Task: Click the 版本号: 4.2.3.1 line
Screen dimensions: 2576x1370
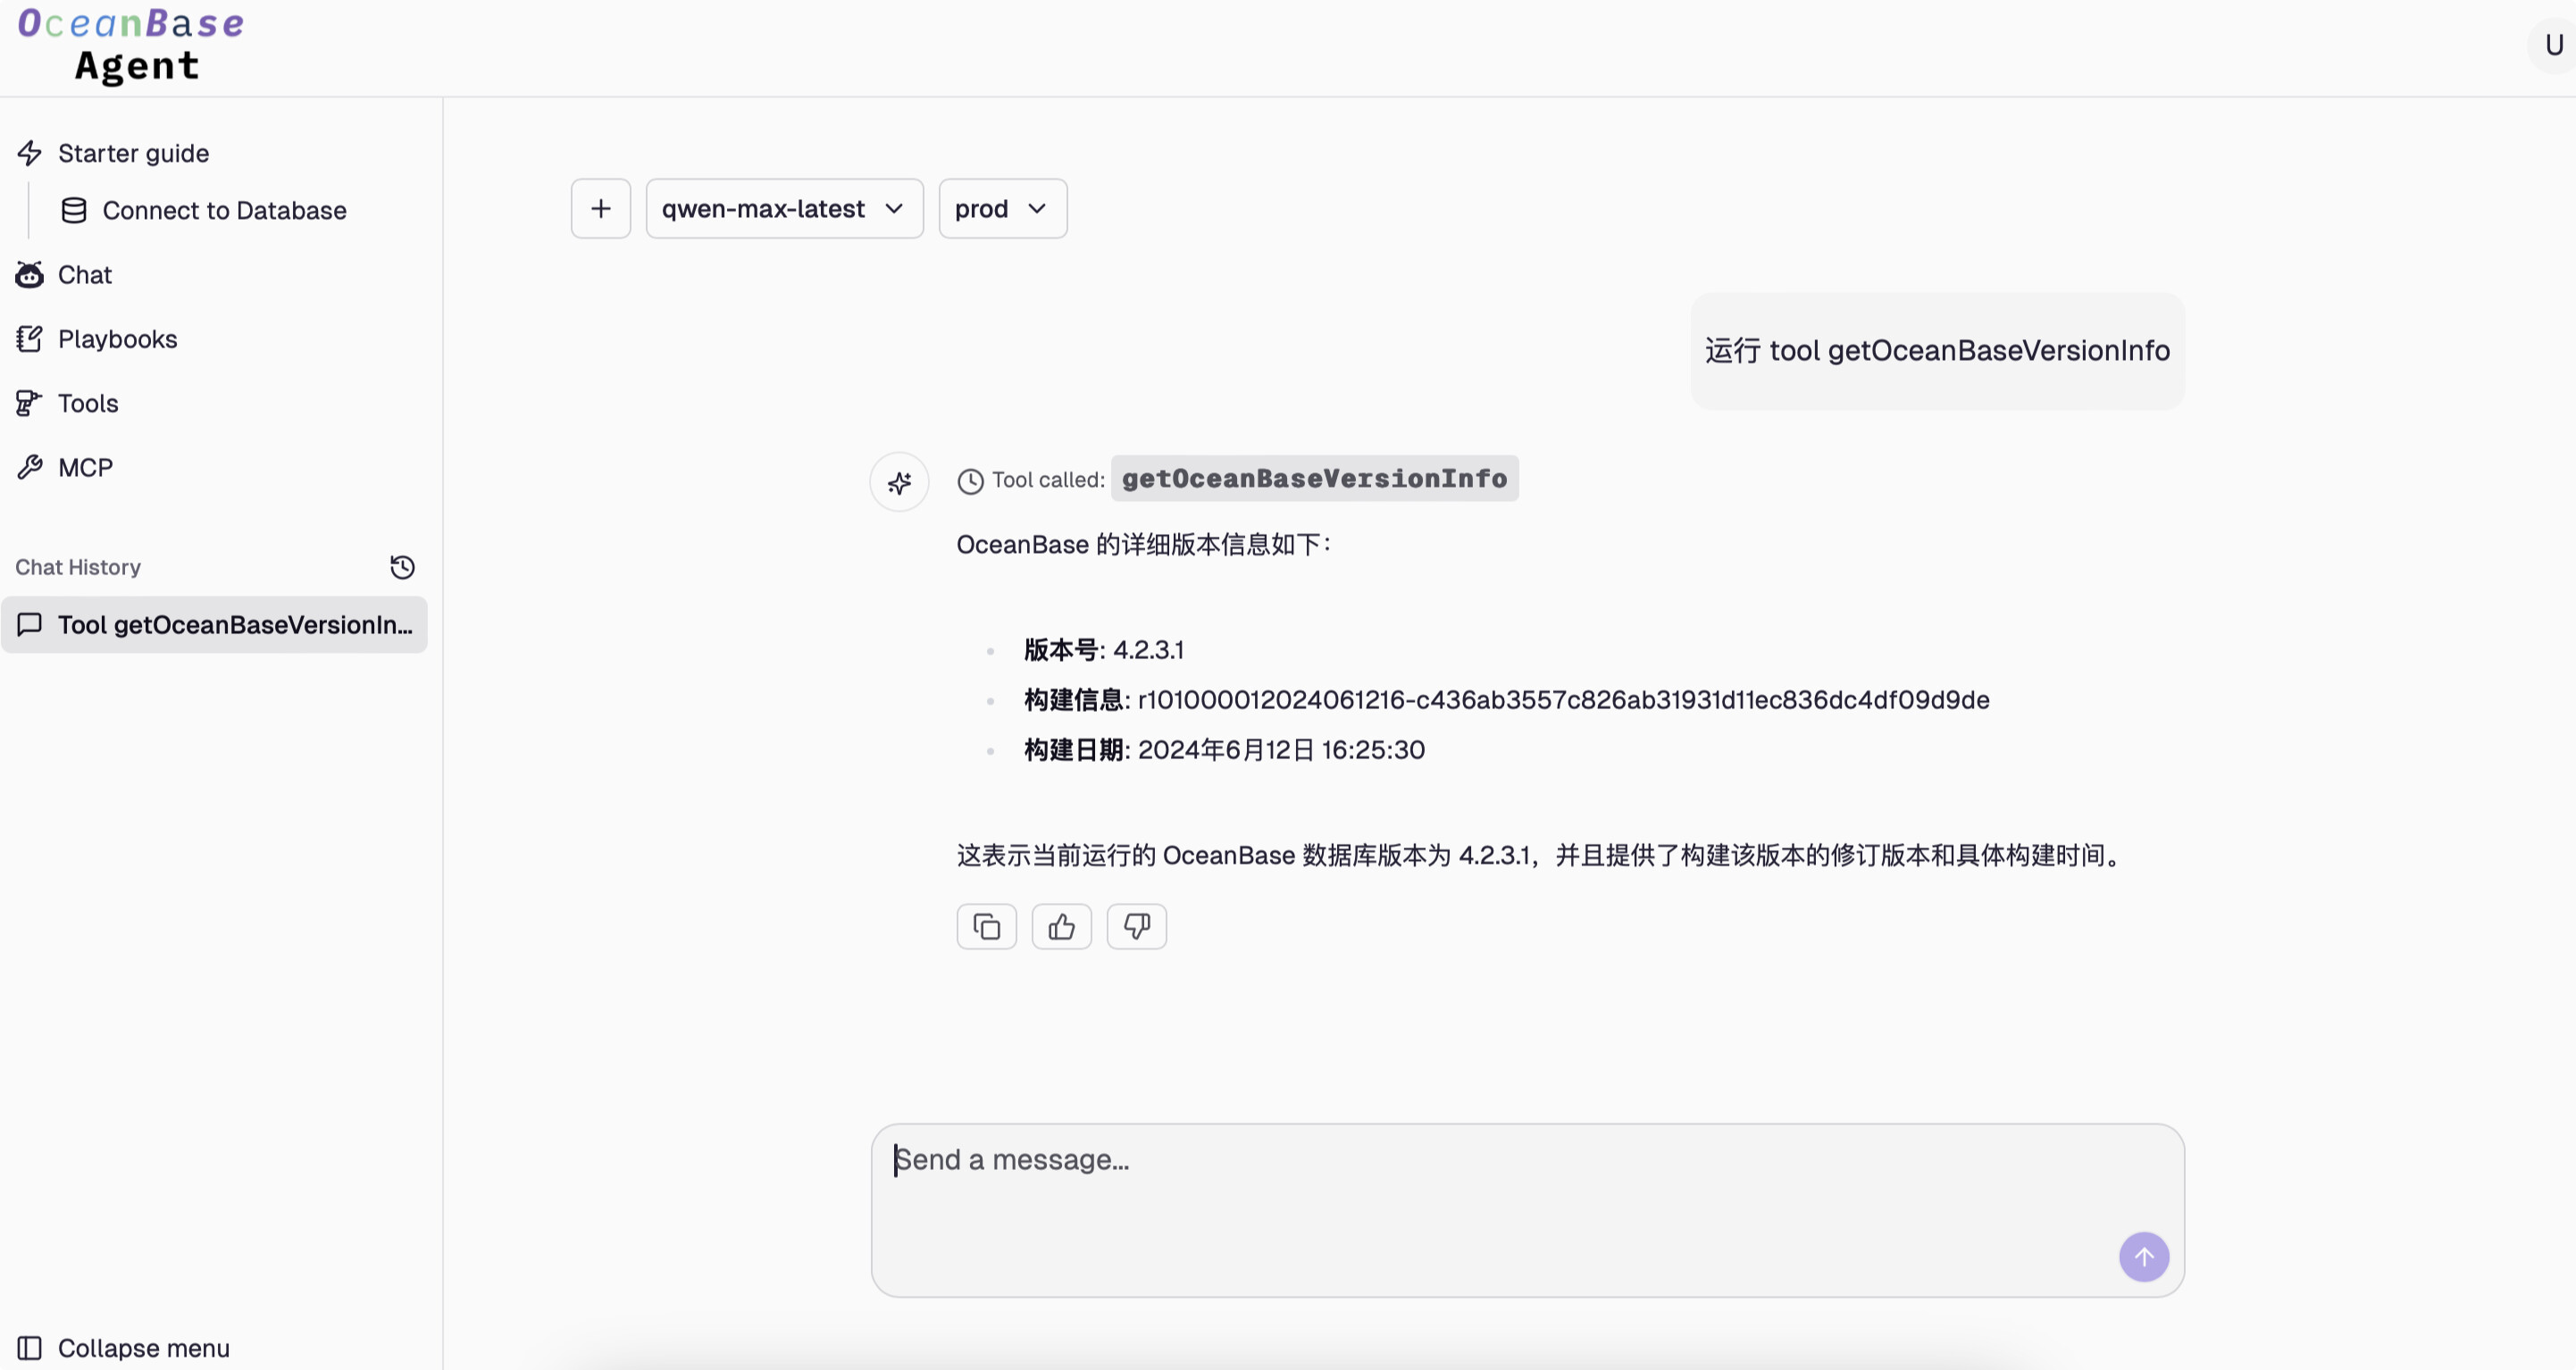Action: (x=1104, y=650)
